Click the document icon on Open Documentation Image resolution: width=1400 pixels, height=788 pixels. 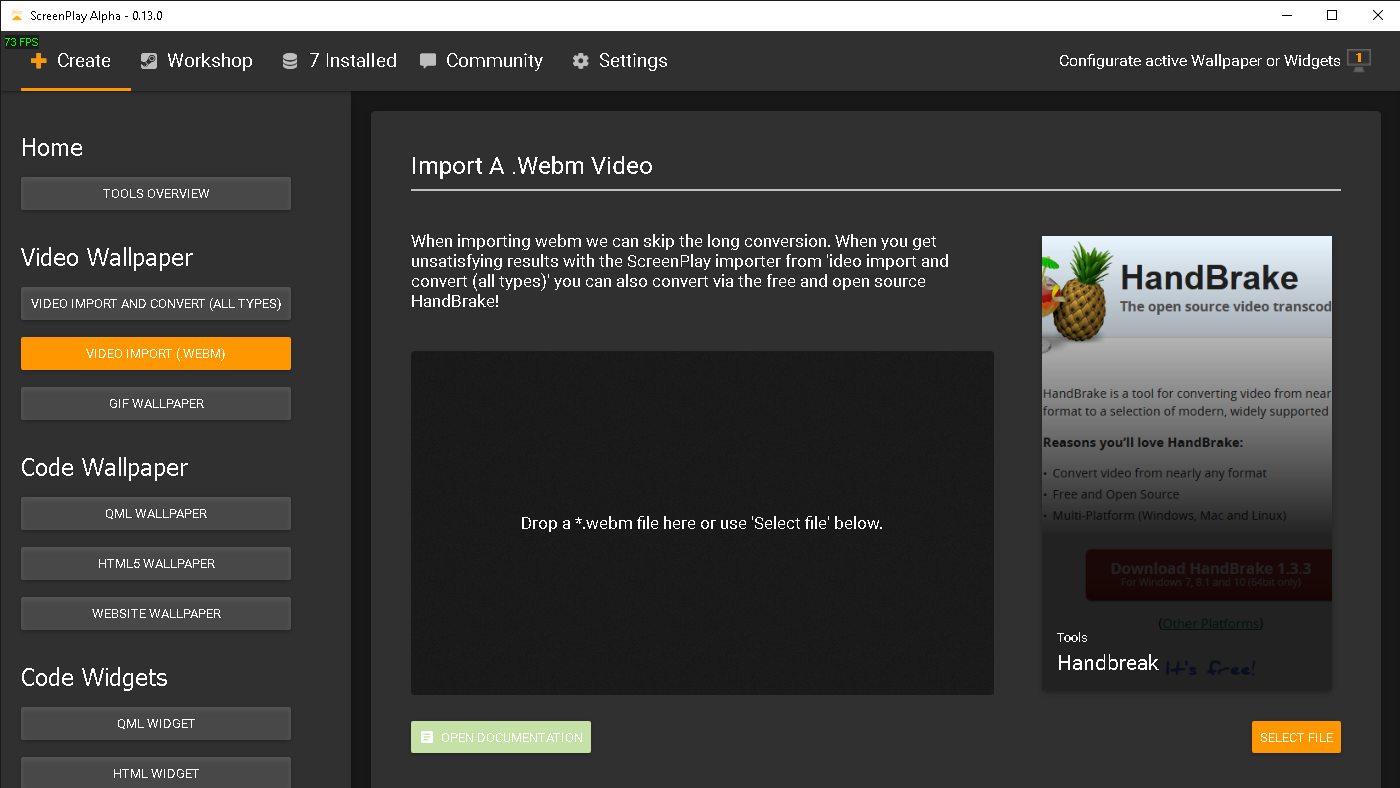pos(428,737)
